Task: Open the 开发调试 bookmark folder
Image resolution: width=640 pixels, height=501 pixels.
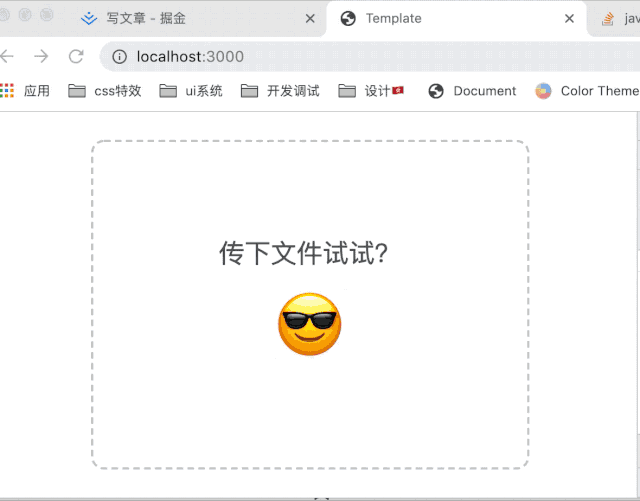Action: pos(280,91)
